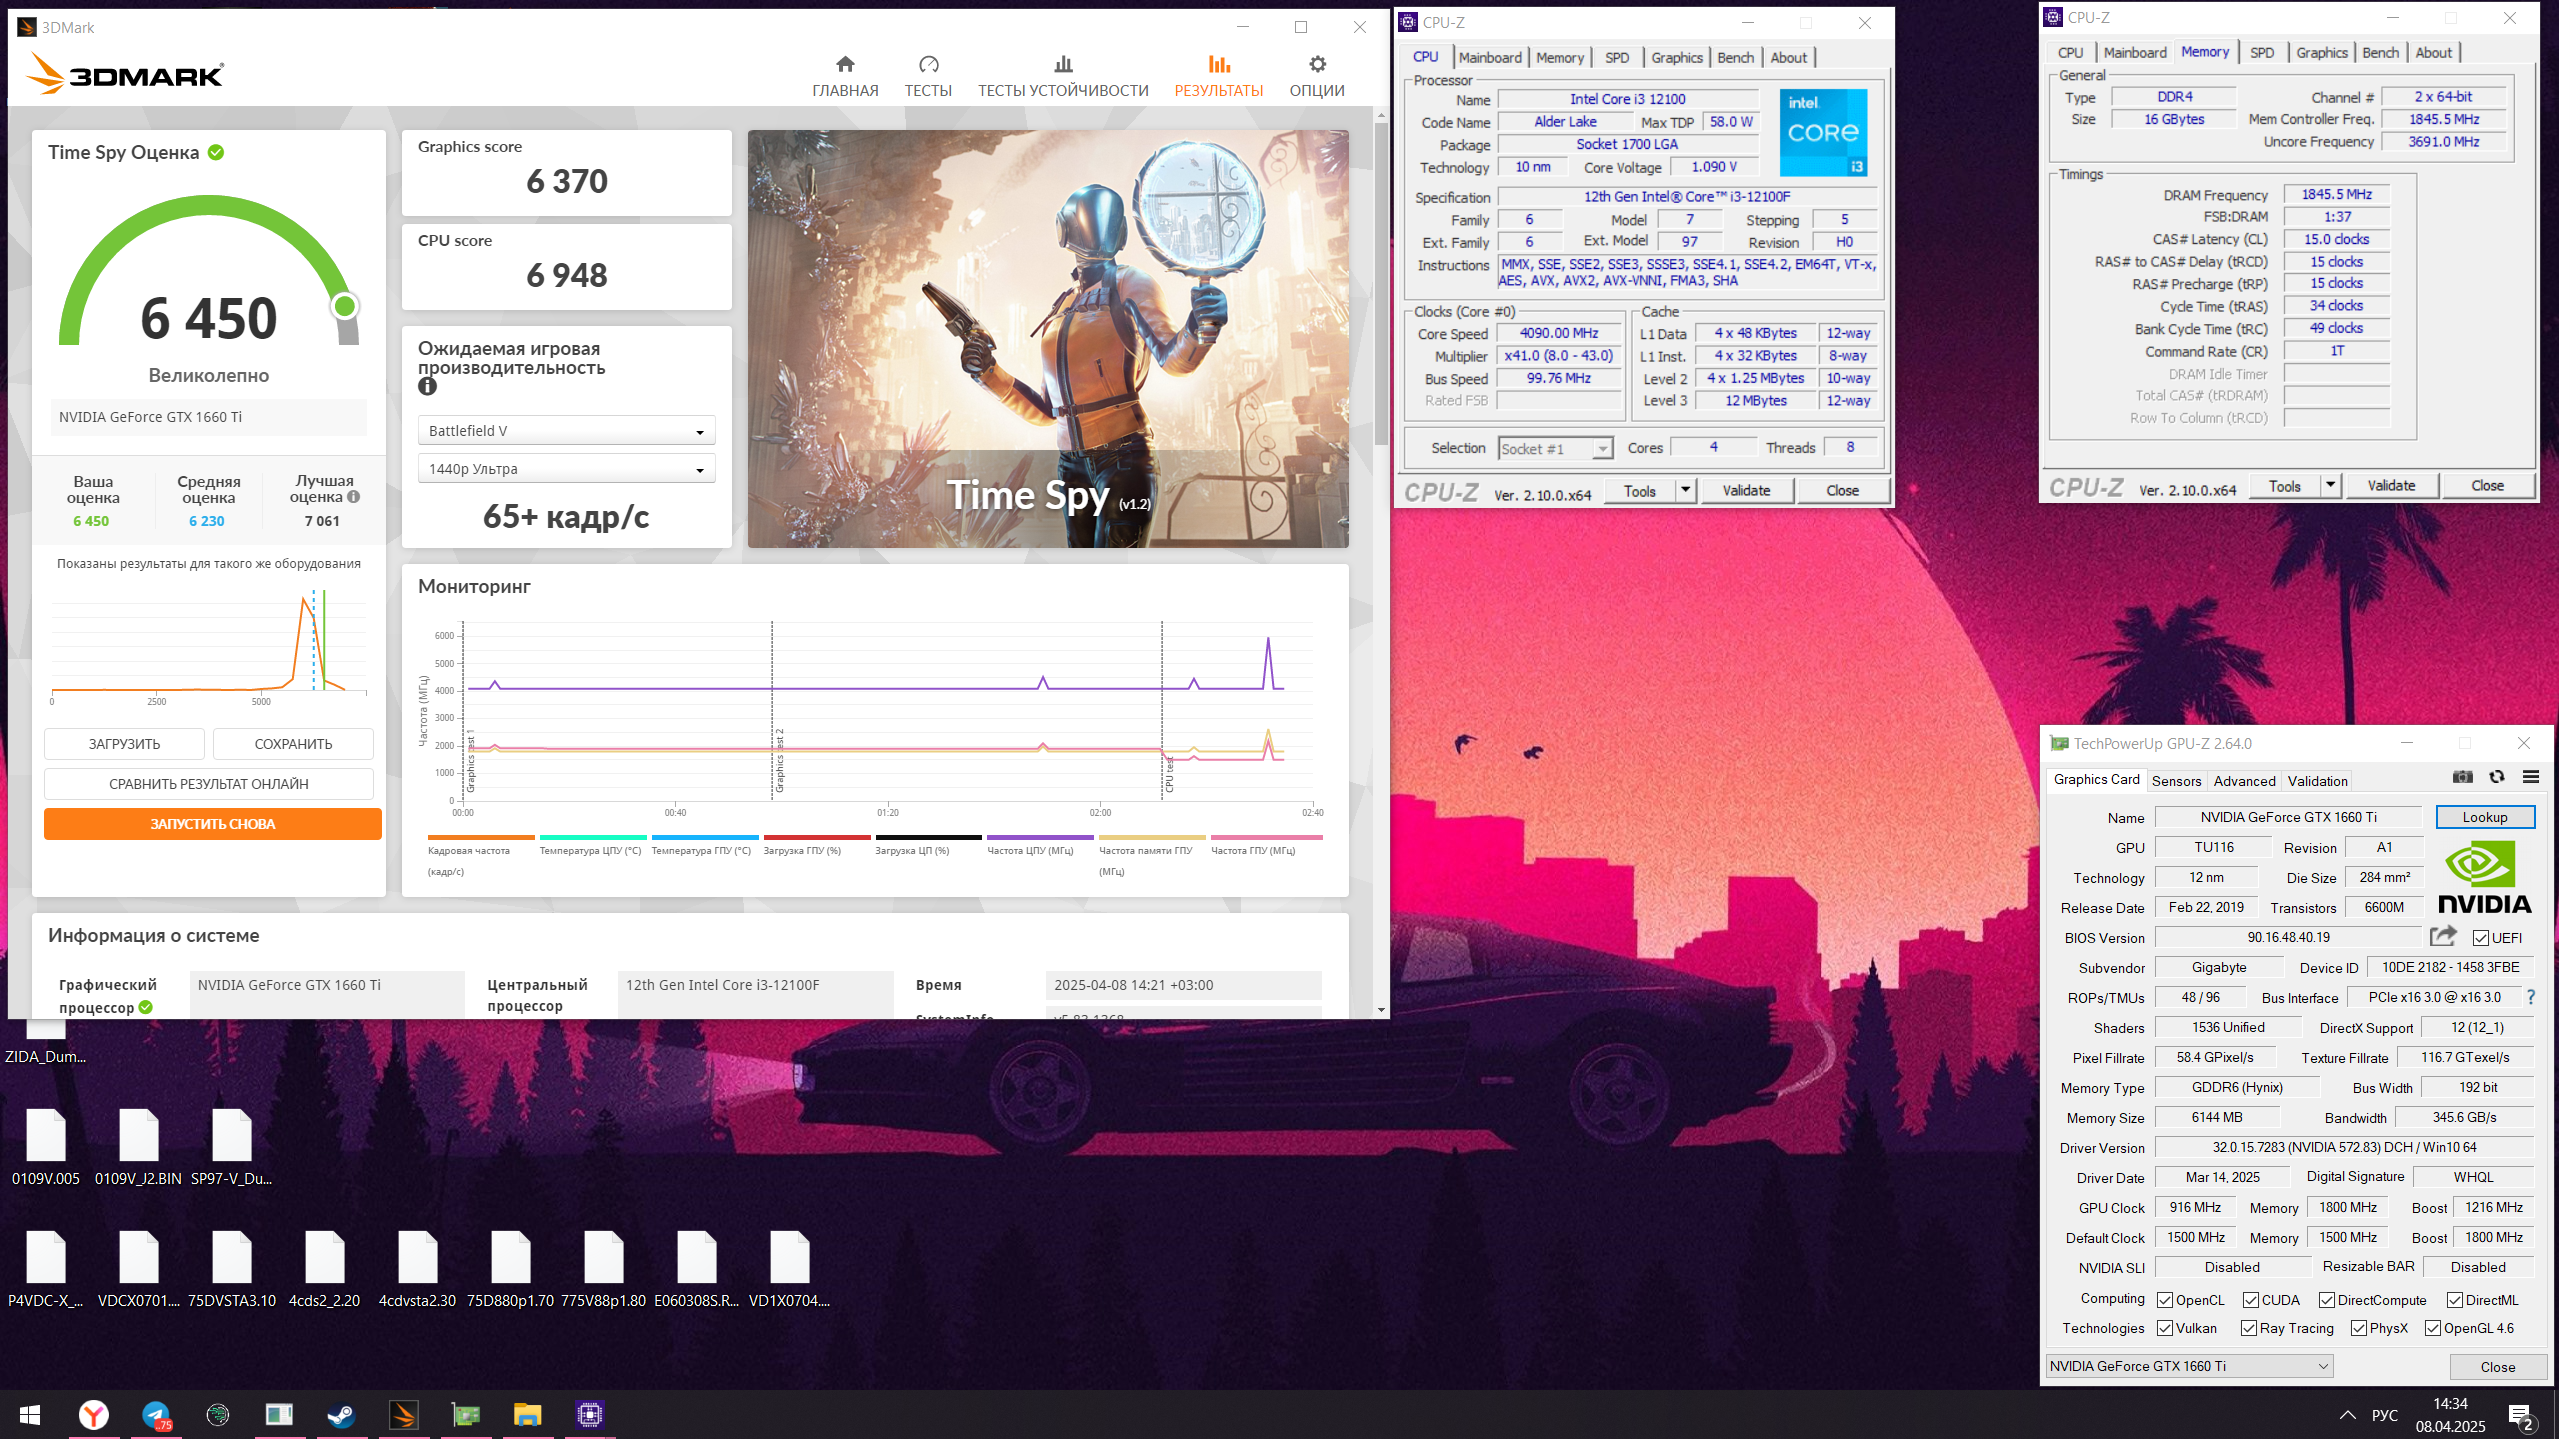Click the orange Запустить снова button
This screenshot has width=2559, height=1439.
(x=212, y=824)
